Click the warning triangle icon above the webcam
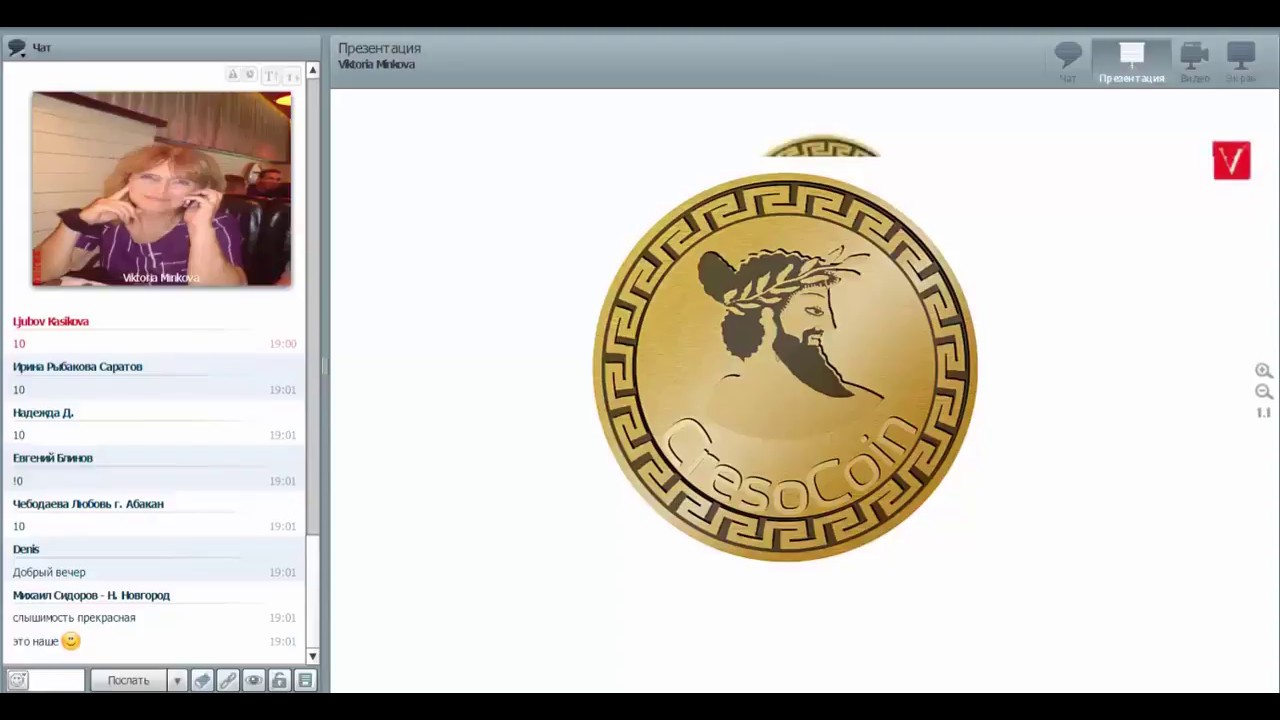Image resolution: width=1280 pixels, height=720 pixels. 233,75
